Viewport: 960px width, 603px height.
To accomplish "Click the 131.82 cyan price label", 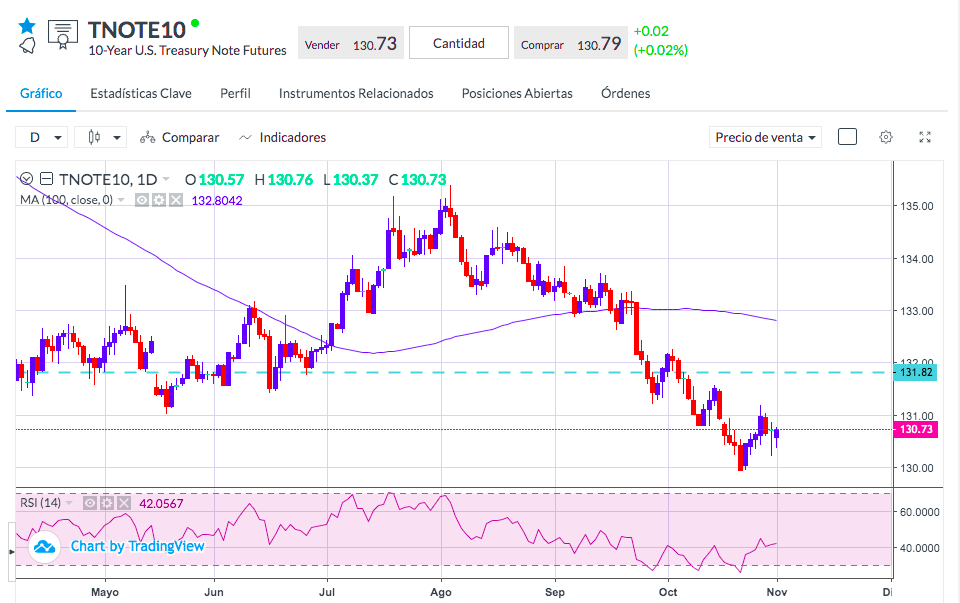I will (915, 372).
